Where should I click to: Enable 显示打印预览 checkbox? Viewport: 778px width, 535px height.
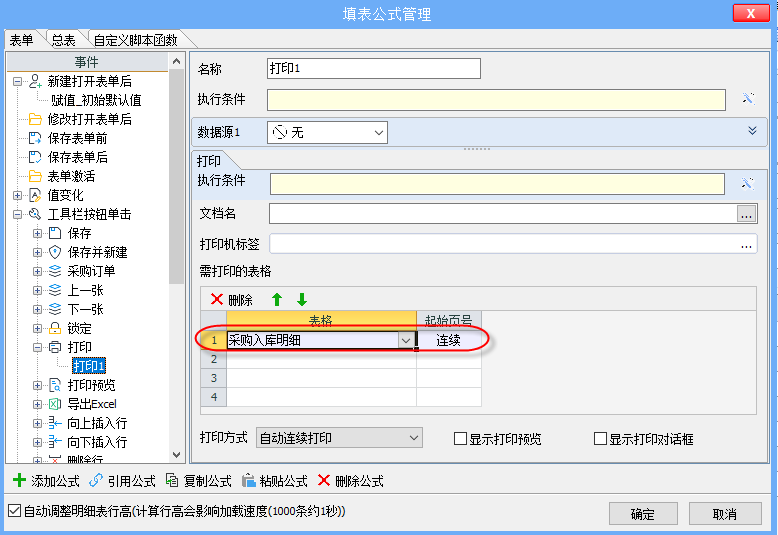coord(460,439)
